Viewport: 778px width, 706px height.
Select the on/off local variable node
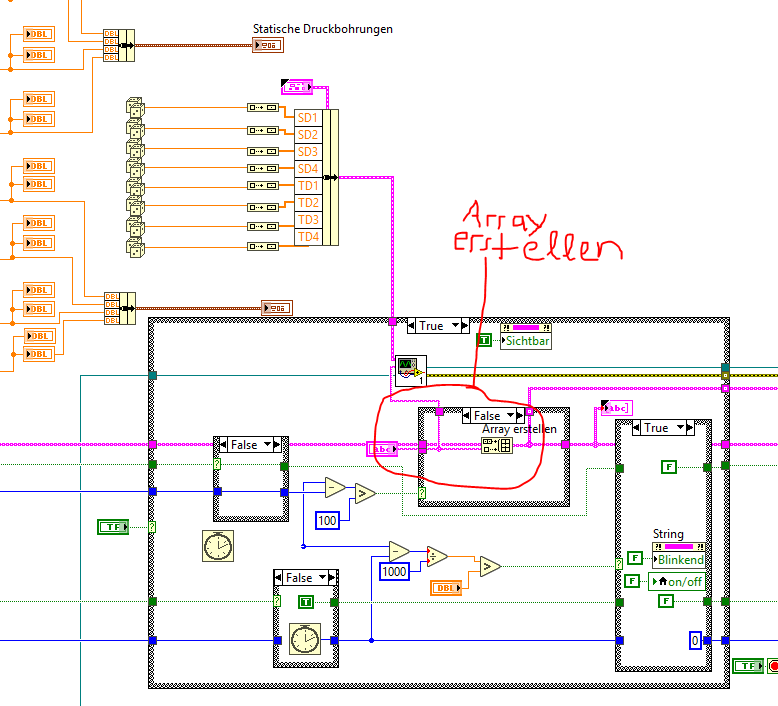[x=677, y=581]
